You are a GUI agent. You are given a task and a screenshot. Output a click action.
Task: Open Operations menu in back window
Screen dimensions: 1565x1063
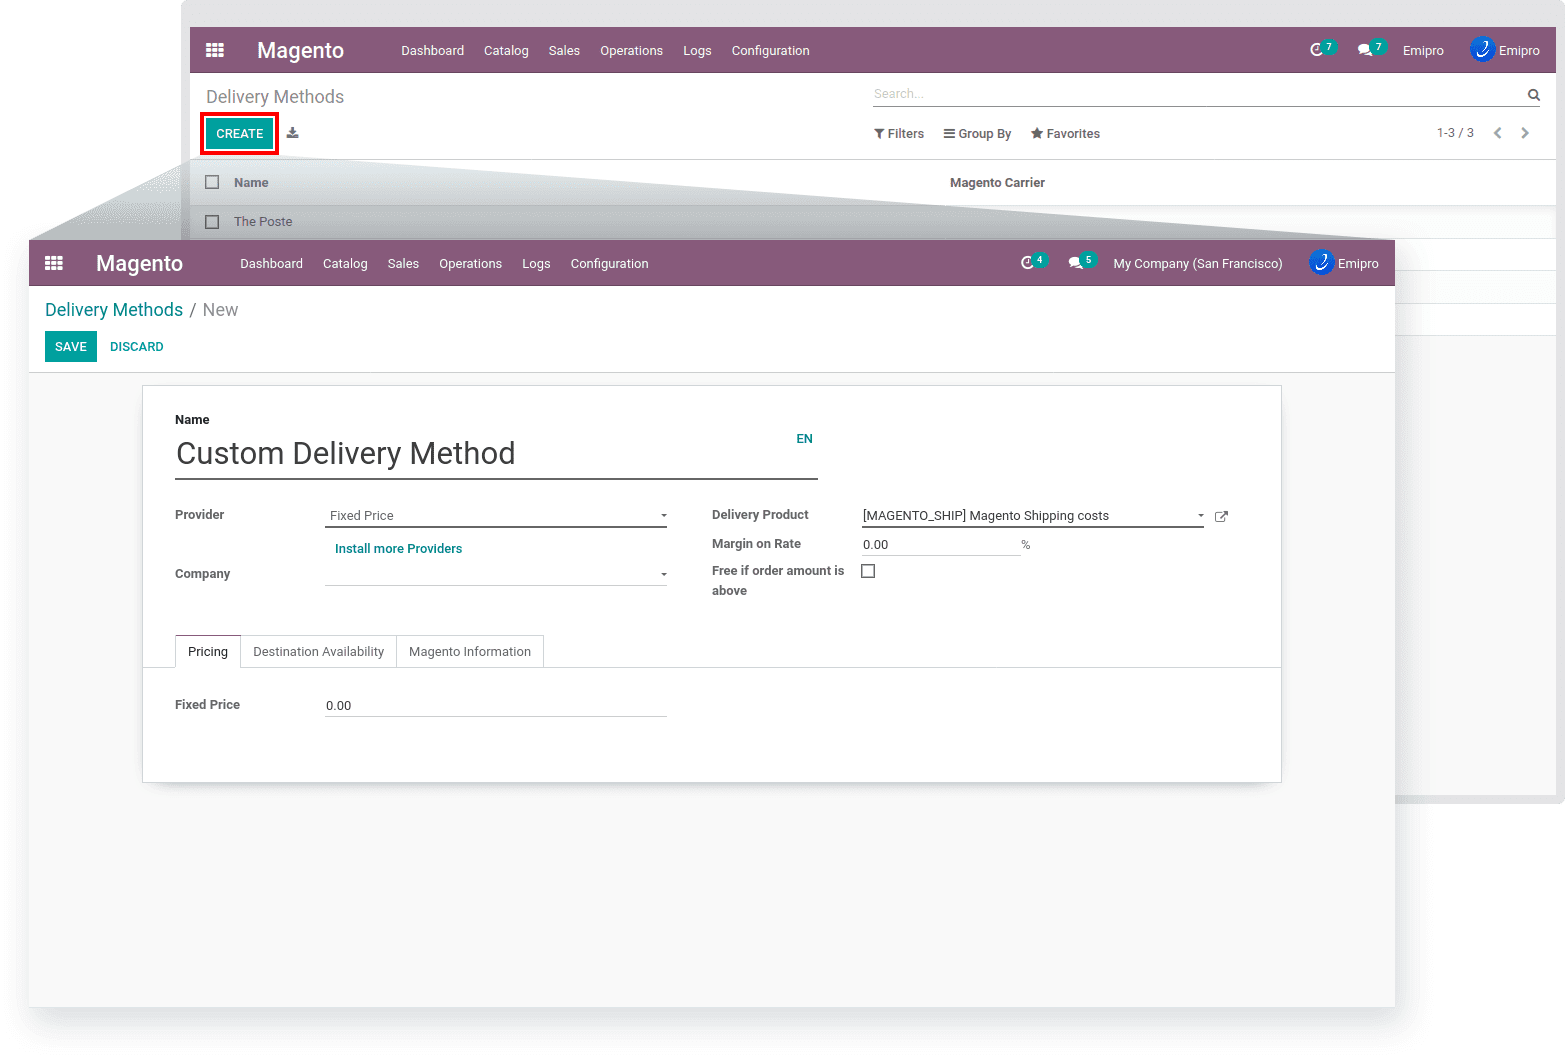[631, 51]
